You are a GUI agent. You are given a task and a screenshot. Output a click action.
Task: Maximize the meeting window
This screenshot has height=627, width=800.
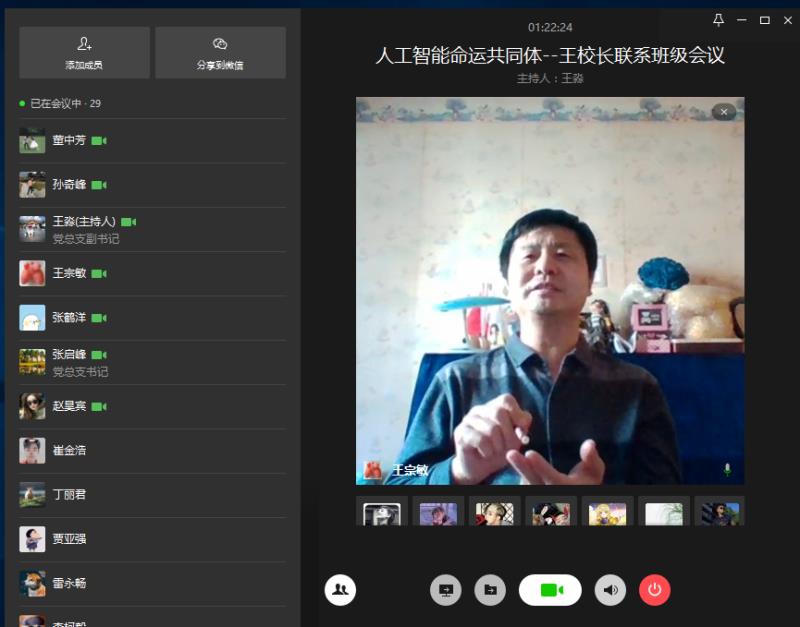(x=765, y=20)
